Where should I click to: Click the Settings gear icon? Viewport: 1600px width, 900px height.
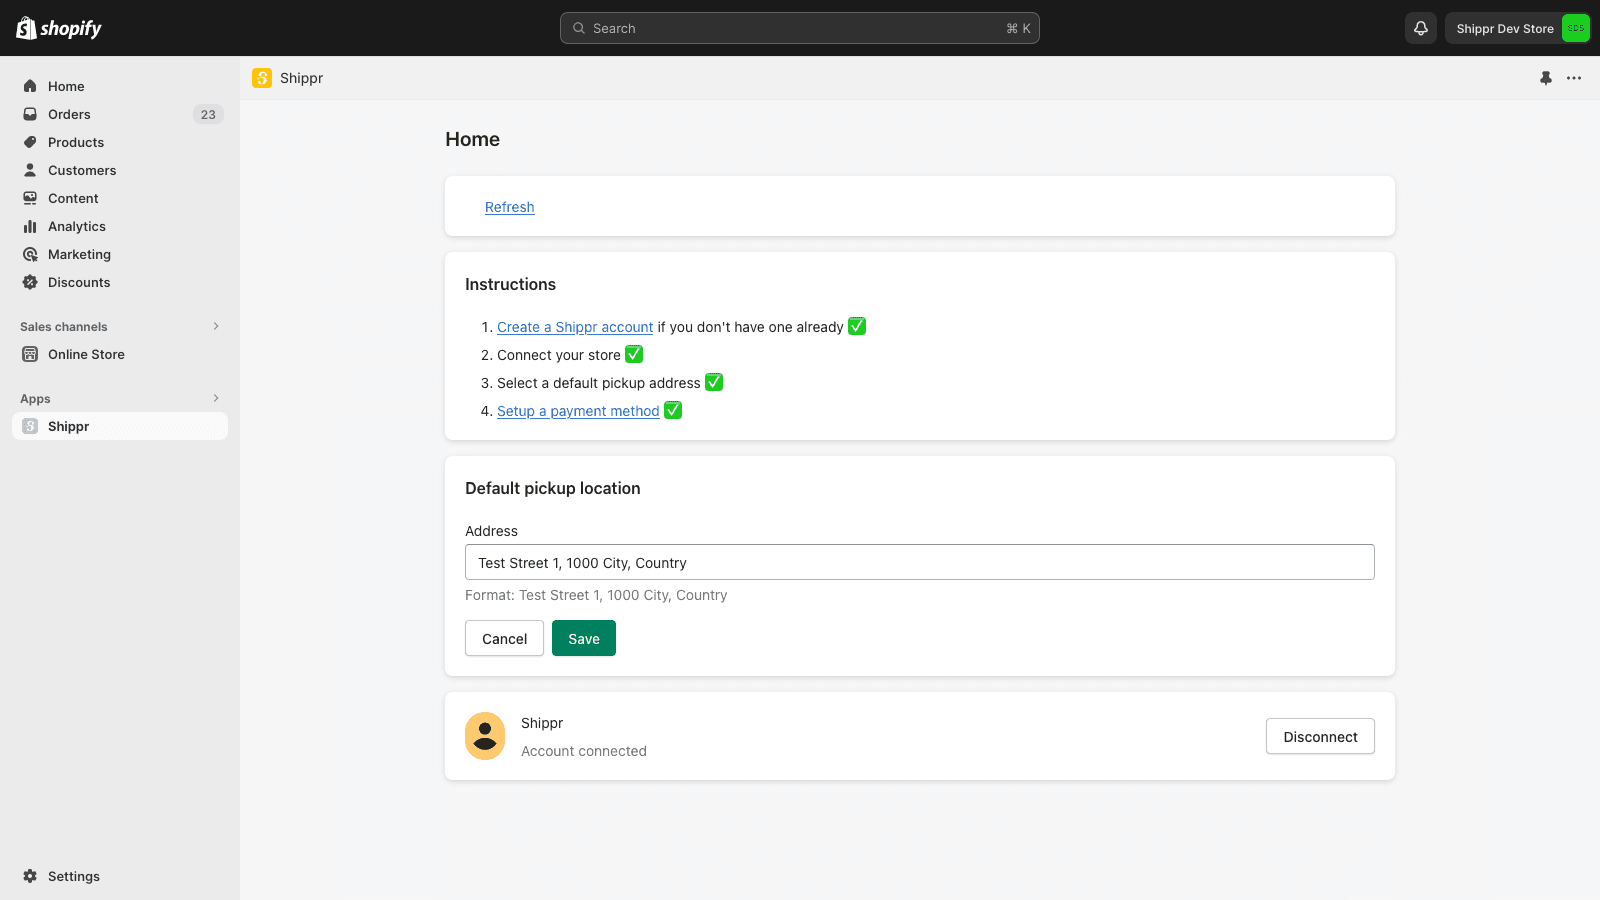[x=30, y=876]
